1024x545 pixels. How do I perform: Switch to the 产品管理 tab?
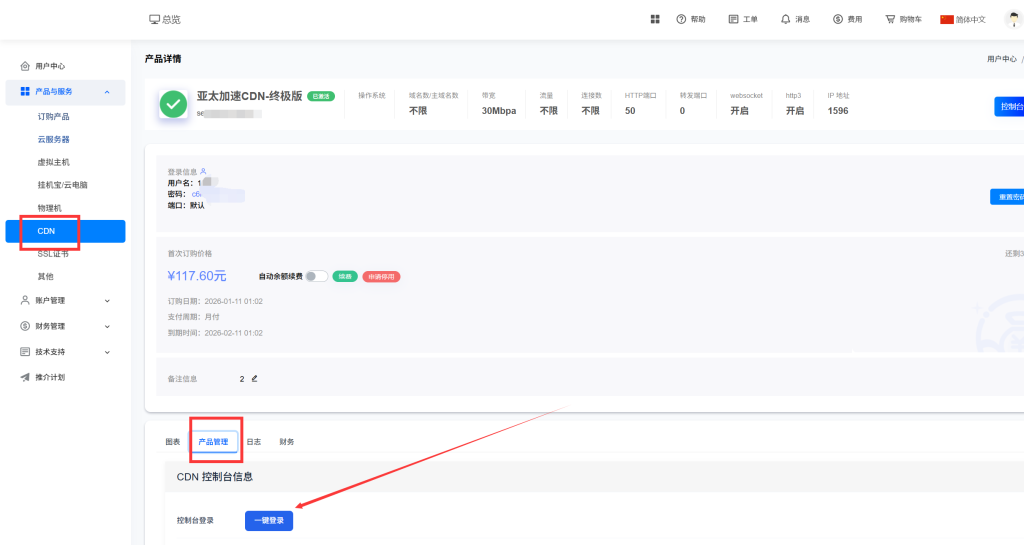(214, 442)
